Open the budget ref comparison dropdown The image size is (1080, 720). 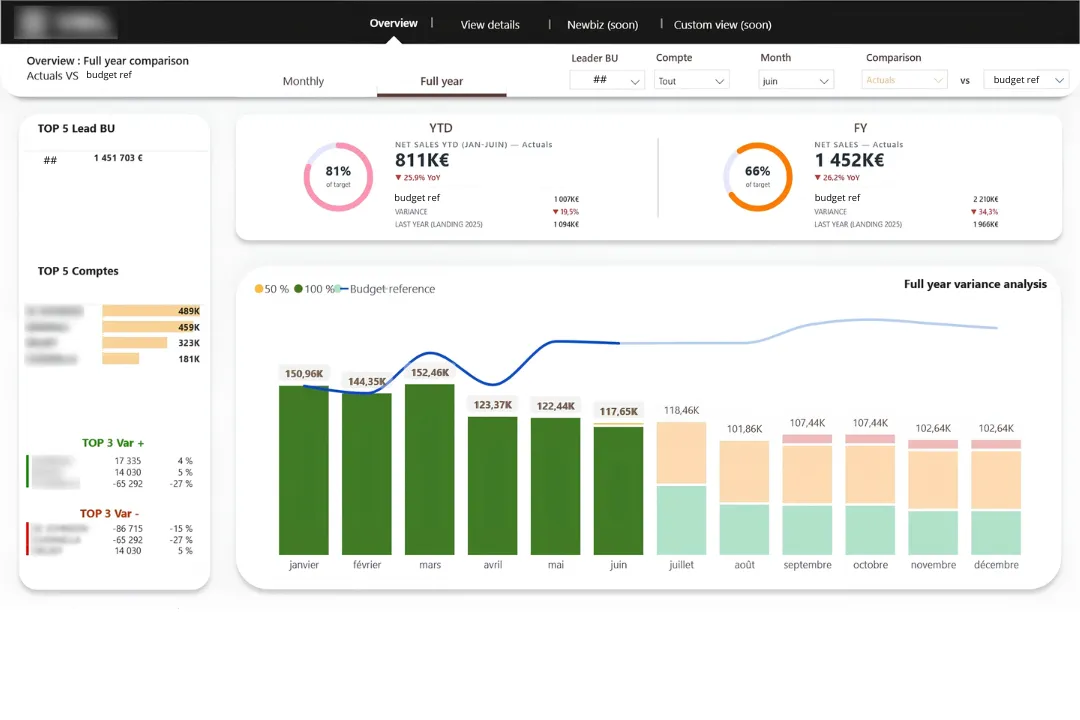[1026, 80]
